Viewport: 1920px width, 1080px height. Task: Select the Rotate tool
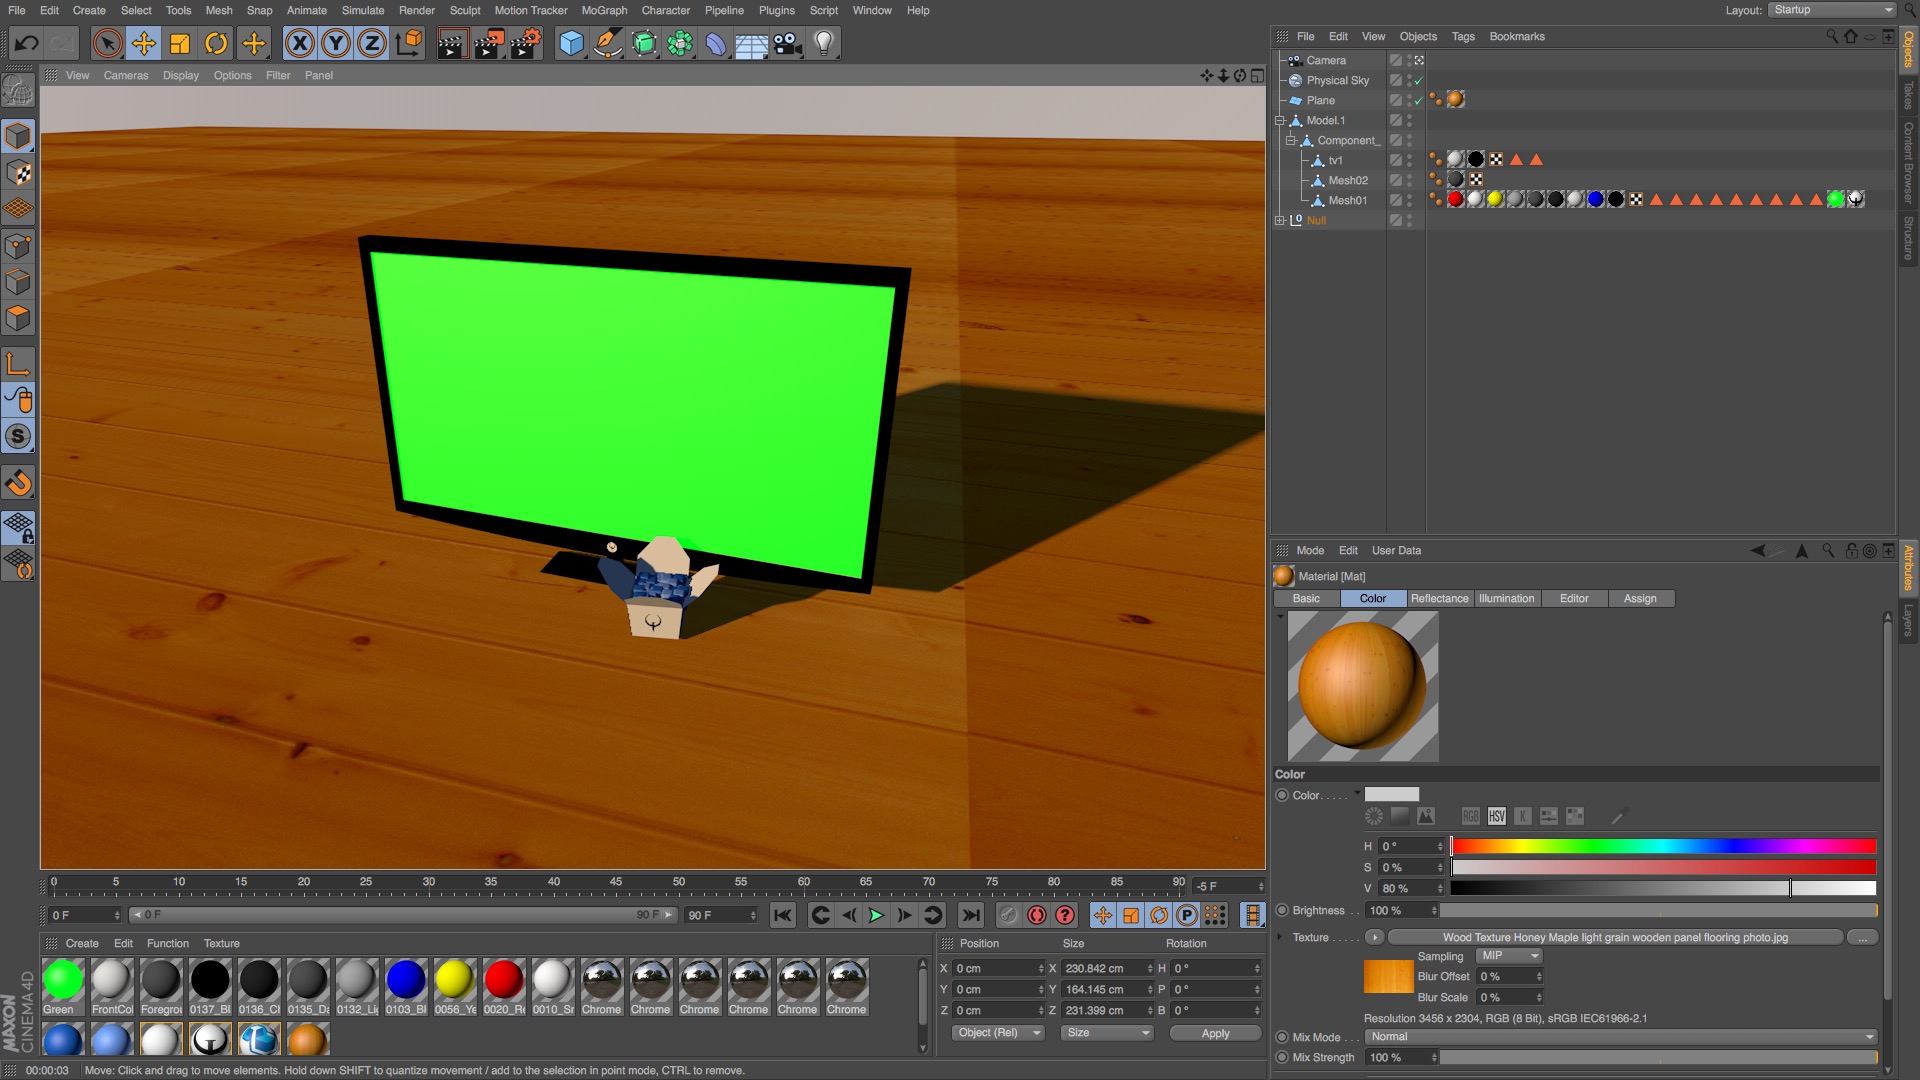[216, 43]
